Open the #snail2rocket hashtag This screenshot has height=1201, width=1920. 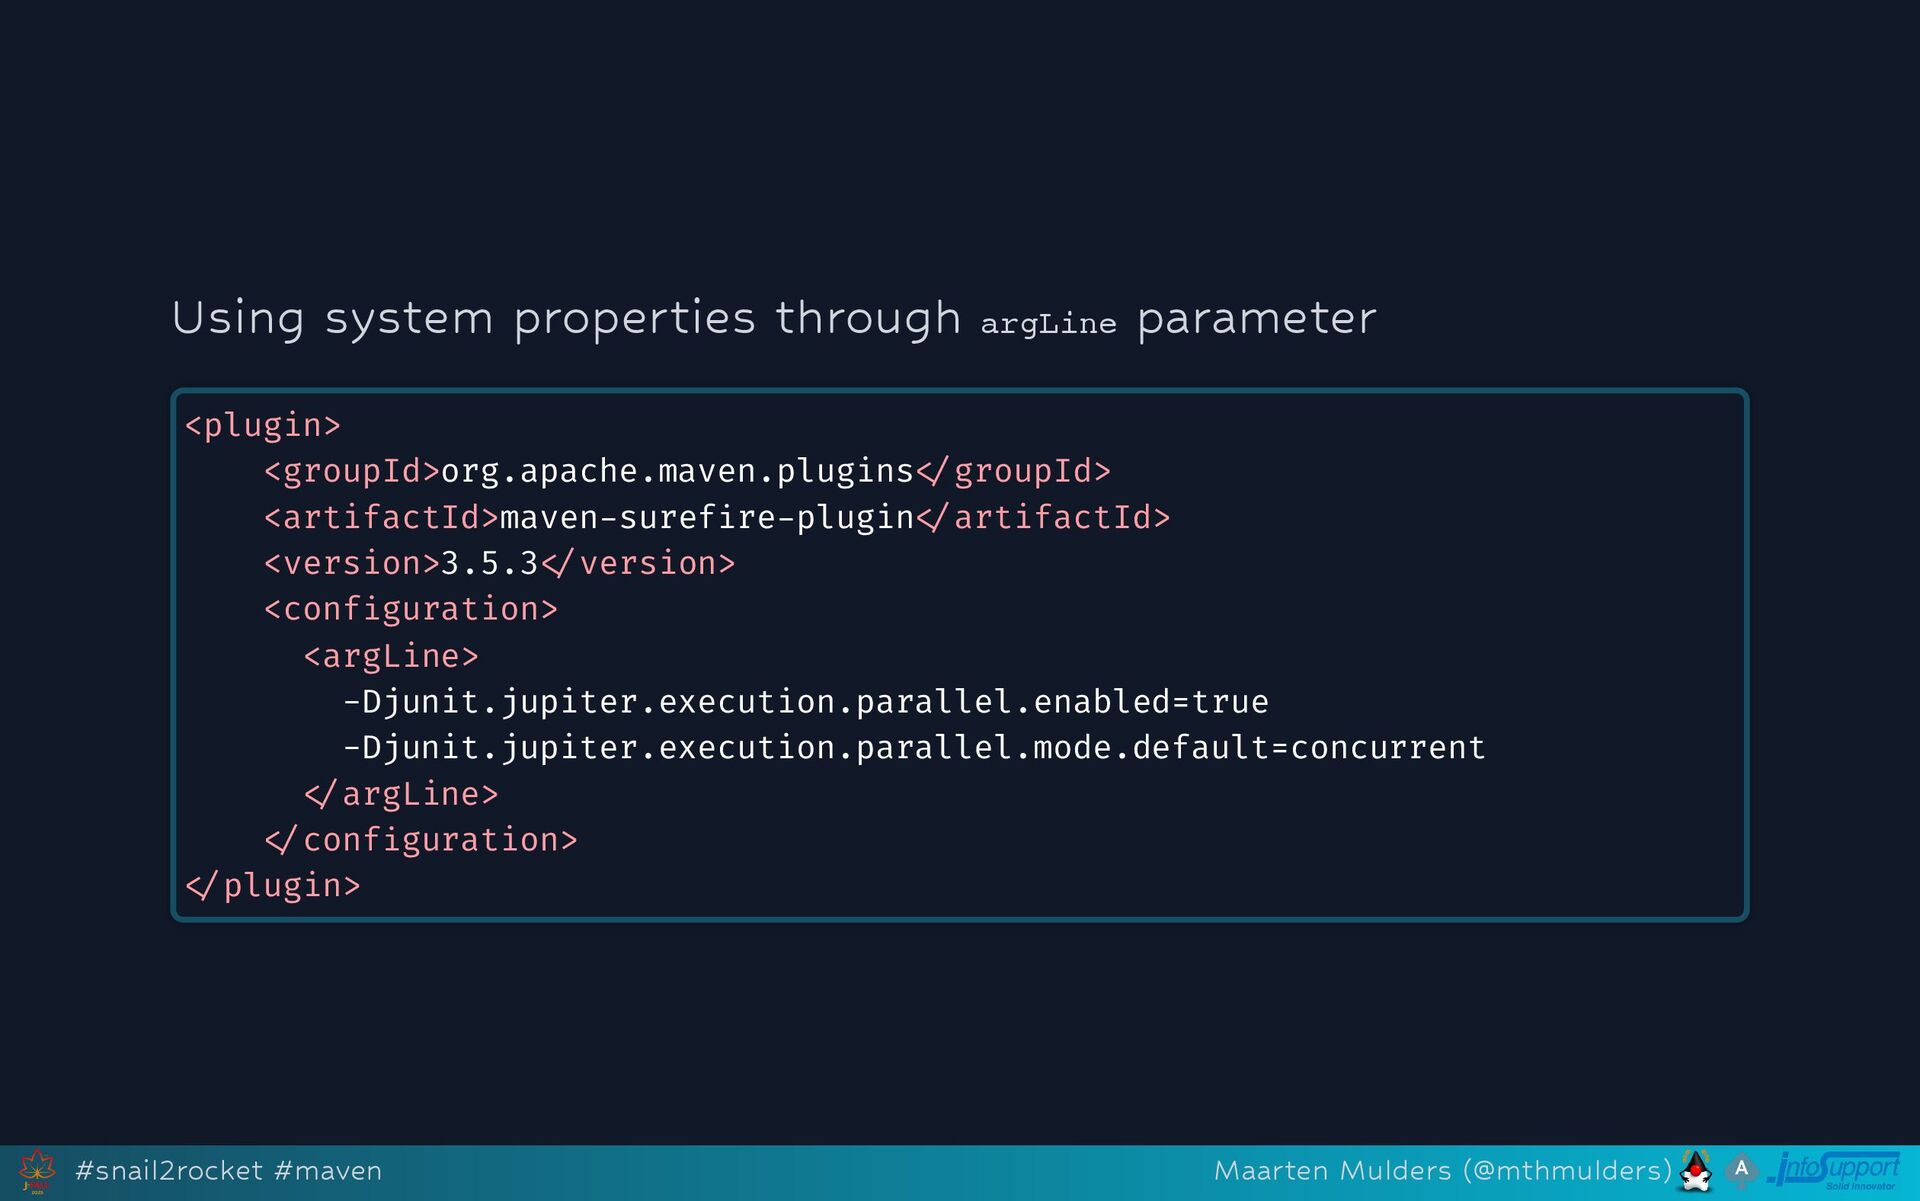(169, 1171)
